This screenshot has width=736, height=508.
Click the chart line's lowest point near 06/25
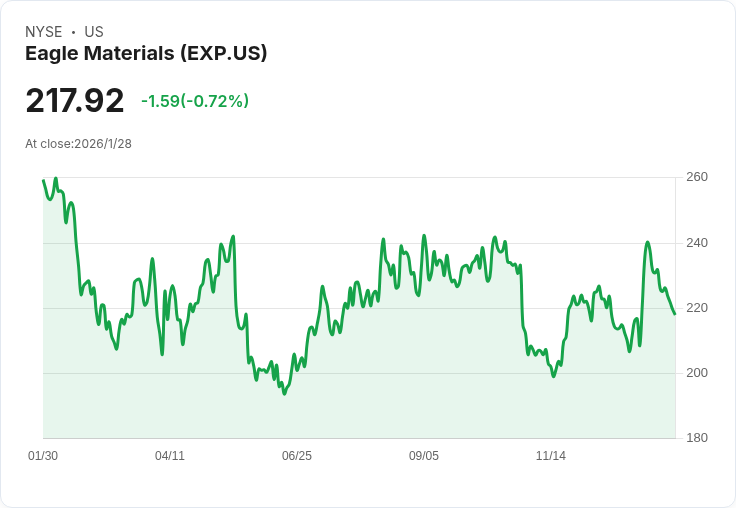point(284,393)
